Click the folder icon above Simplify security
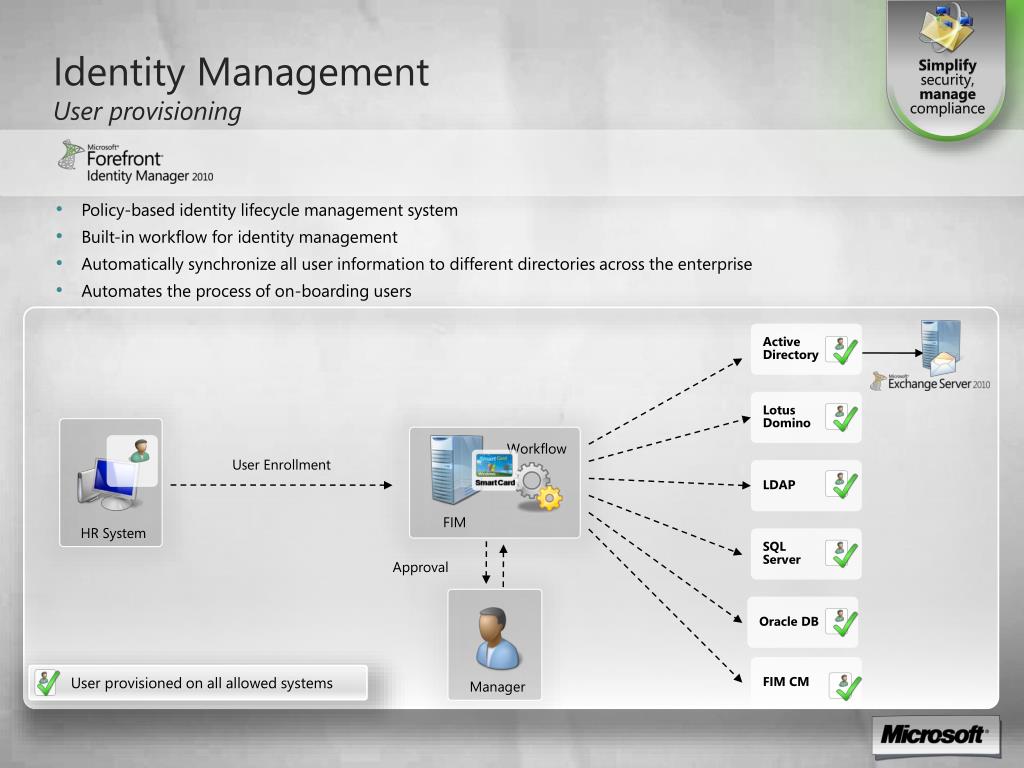 coord(947,27)
